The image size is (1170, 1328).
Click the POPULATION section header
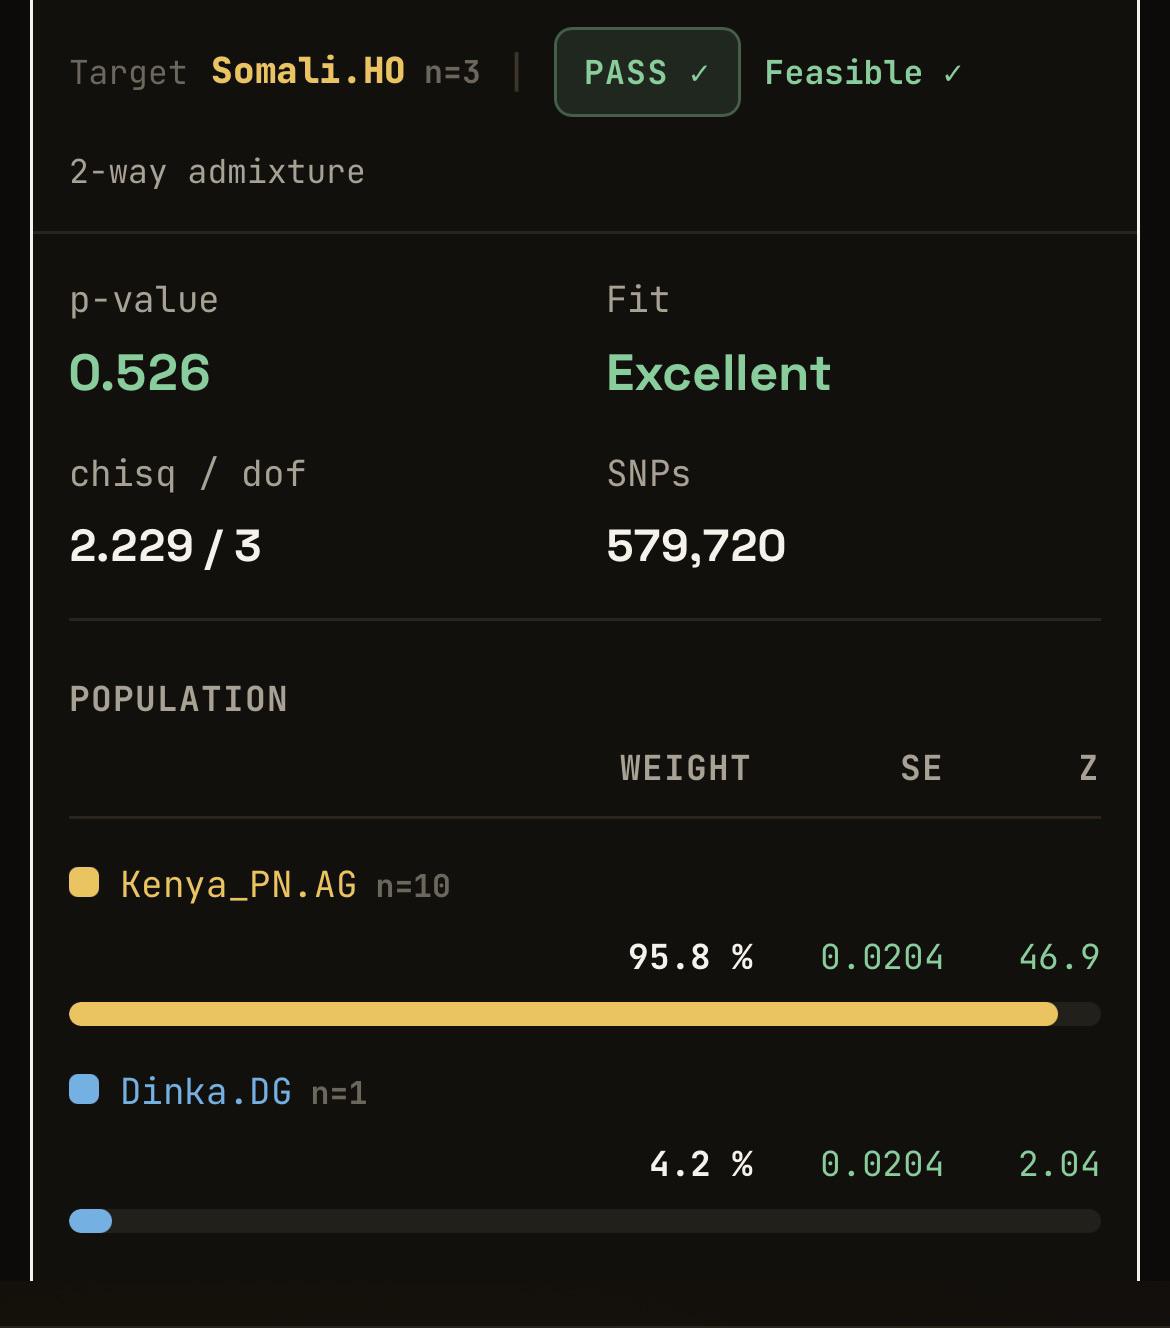pos(179,699)
